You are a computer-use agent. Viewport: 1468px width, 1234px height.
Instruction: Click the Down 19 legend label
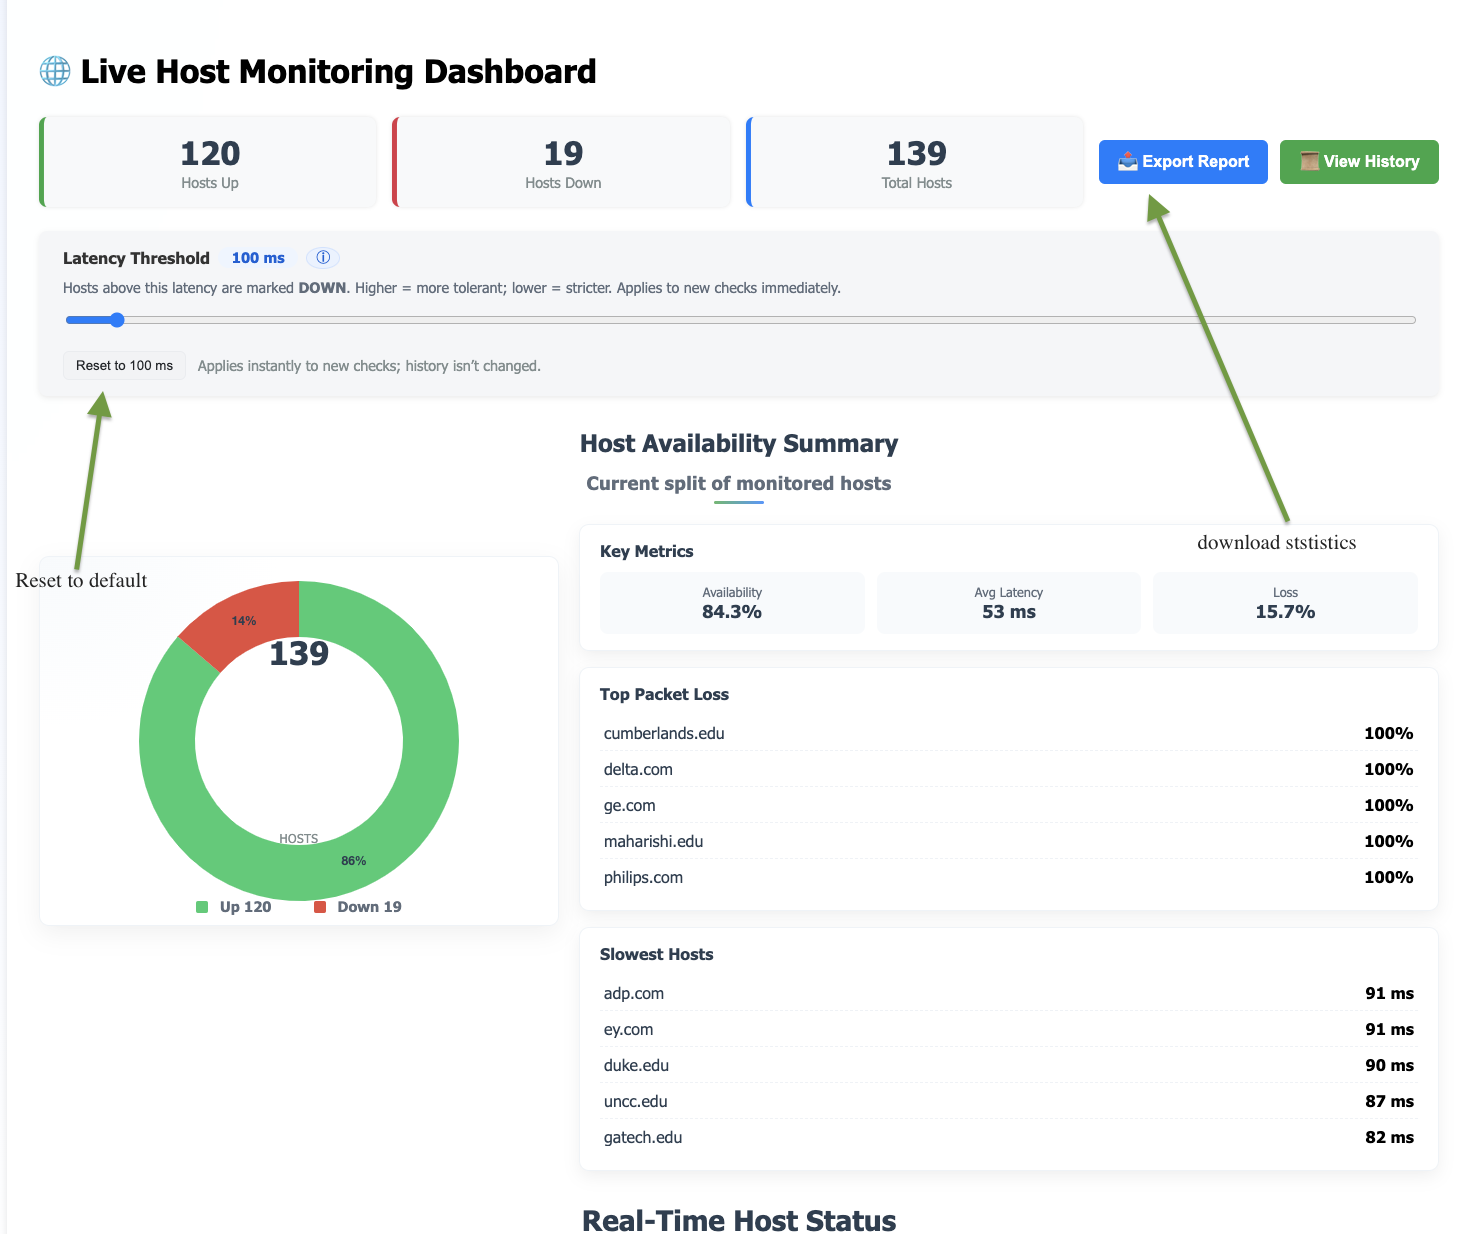(x=369, y=907)
